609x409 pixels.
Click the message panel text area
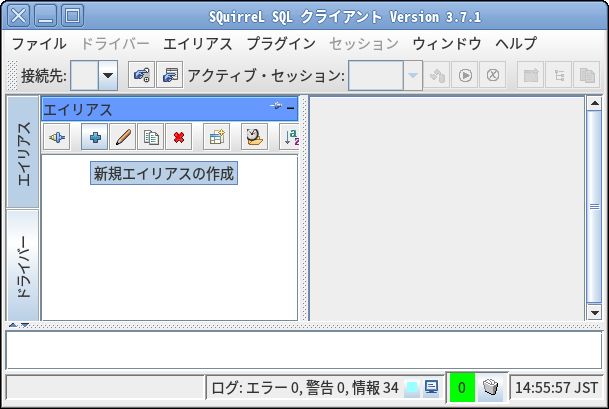pyautogui.click(x=304, y=350)
